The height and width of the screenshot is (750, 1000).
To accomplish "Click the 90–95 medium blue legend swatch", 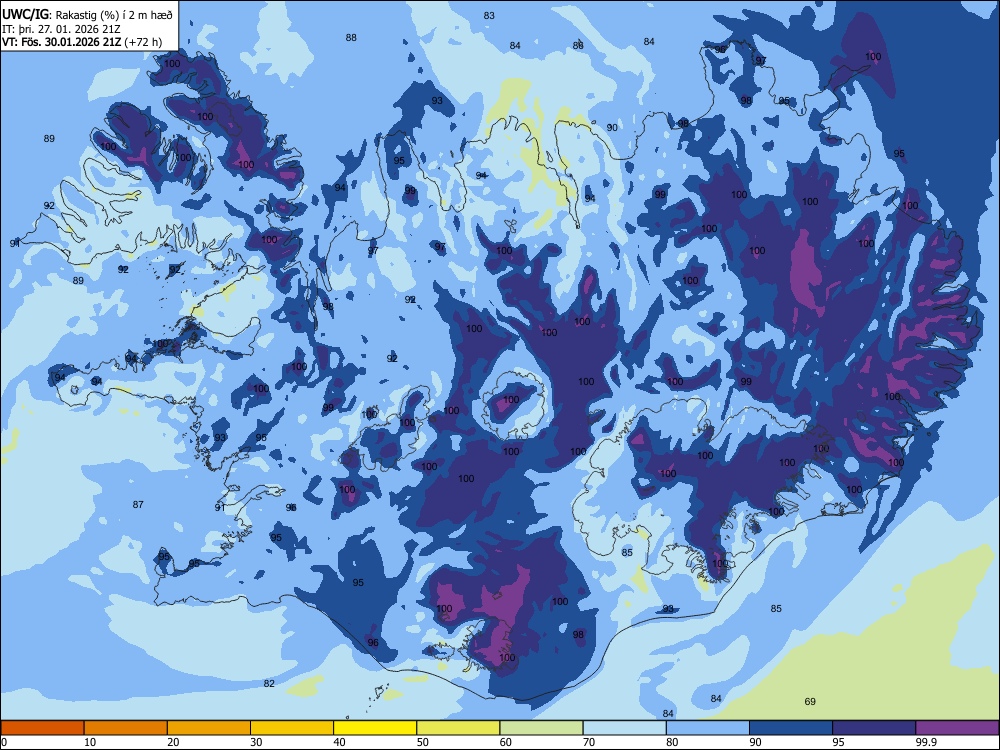I will (x=791, y=728).
